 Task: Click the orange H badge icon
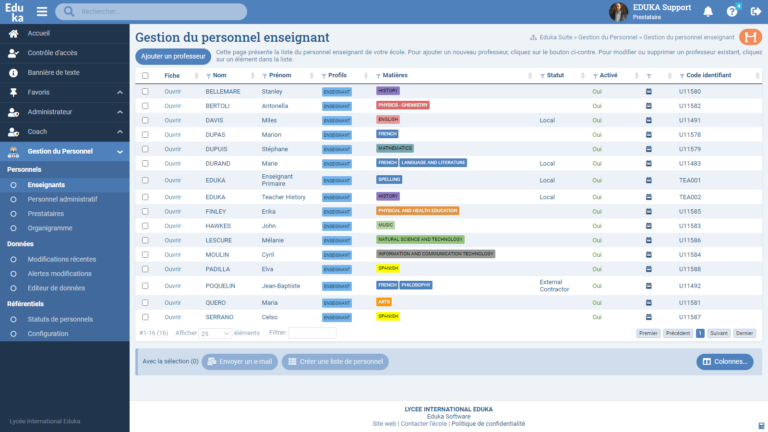click(x=750, y=37)
